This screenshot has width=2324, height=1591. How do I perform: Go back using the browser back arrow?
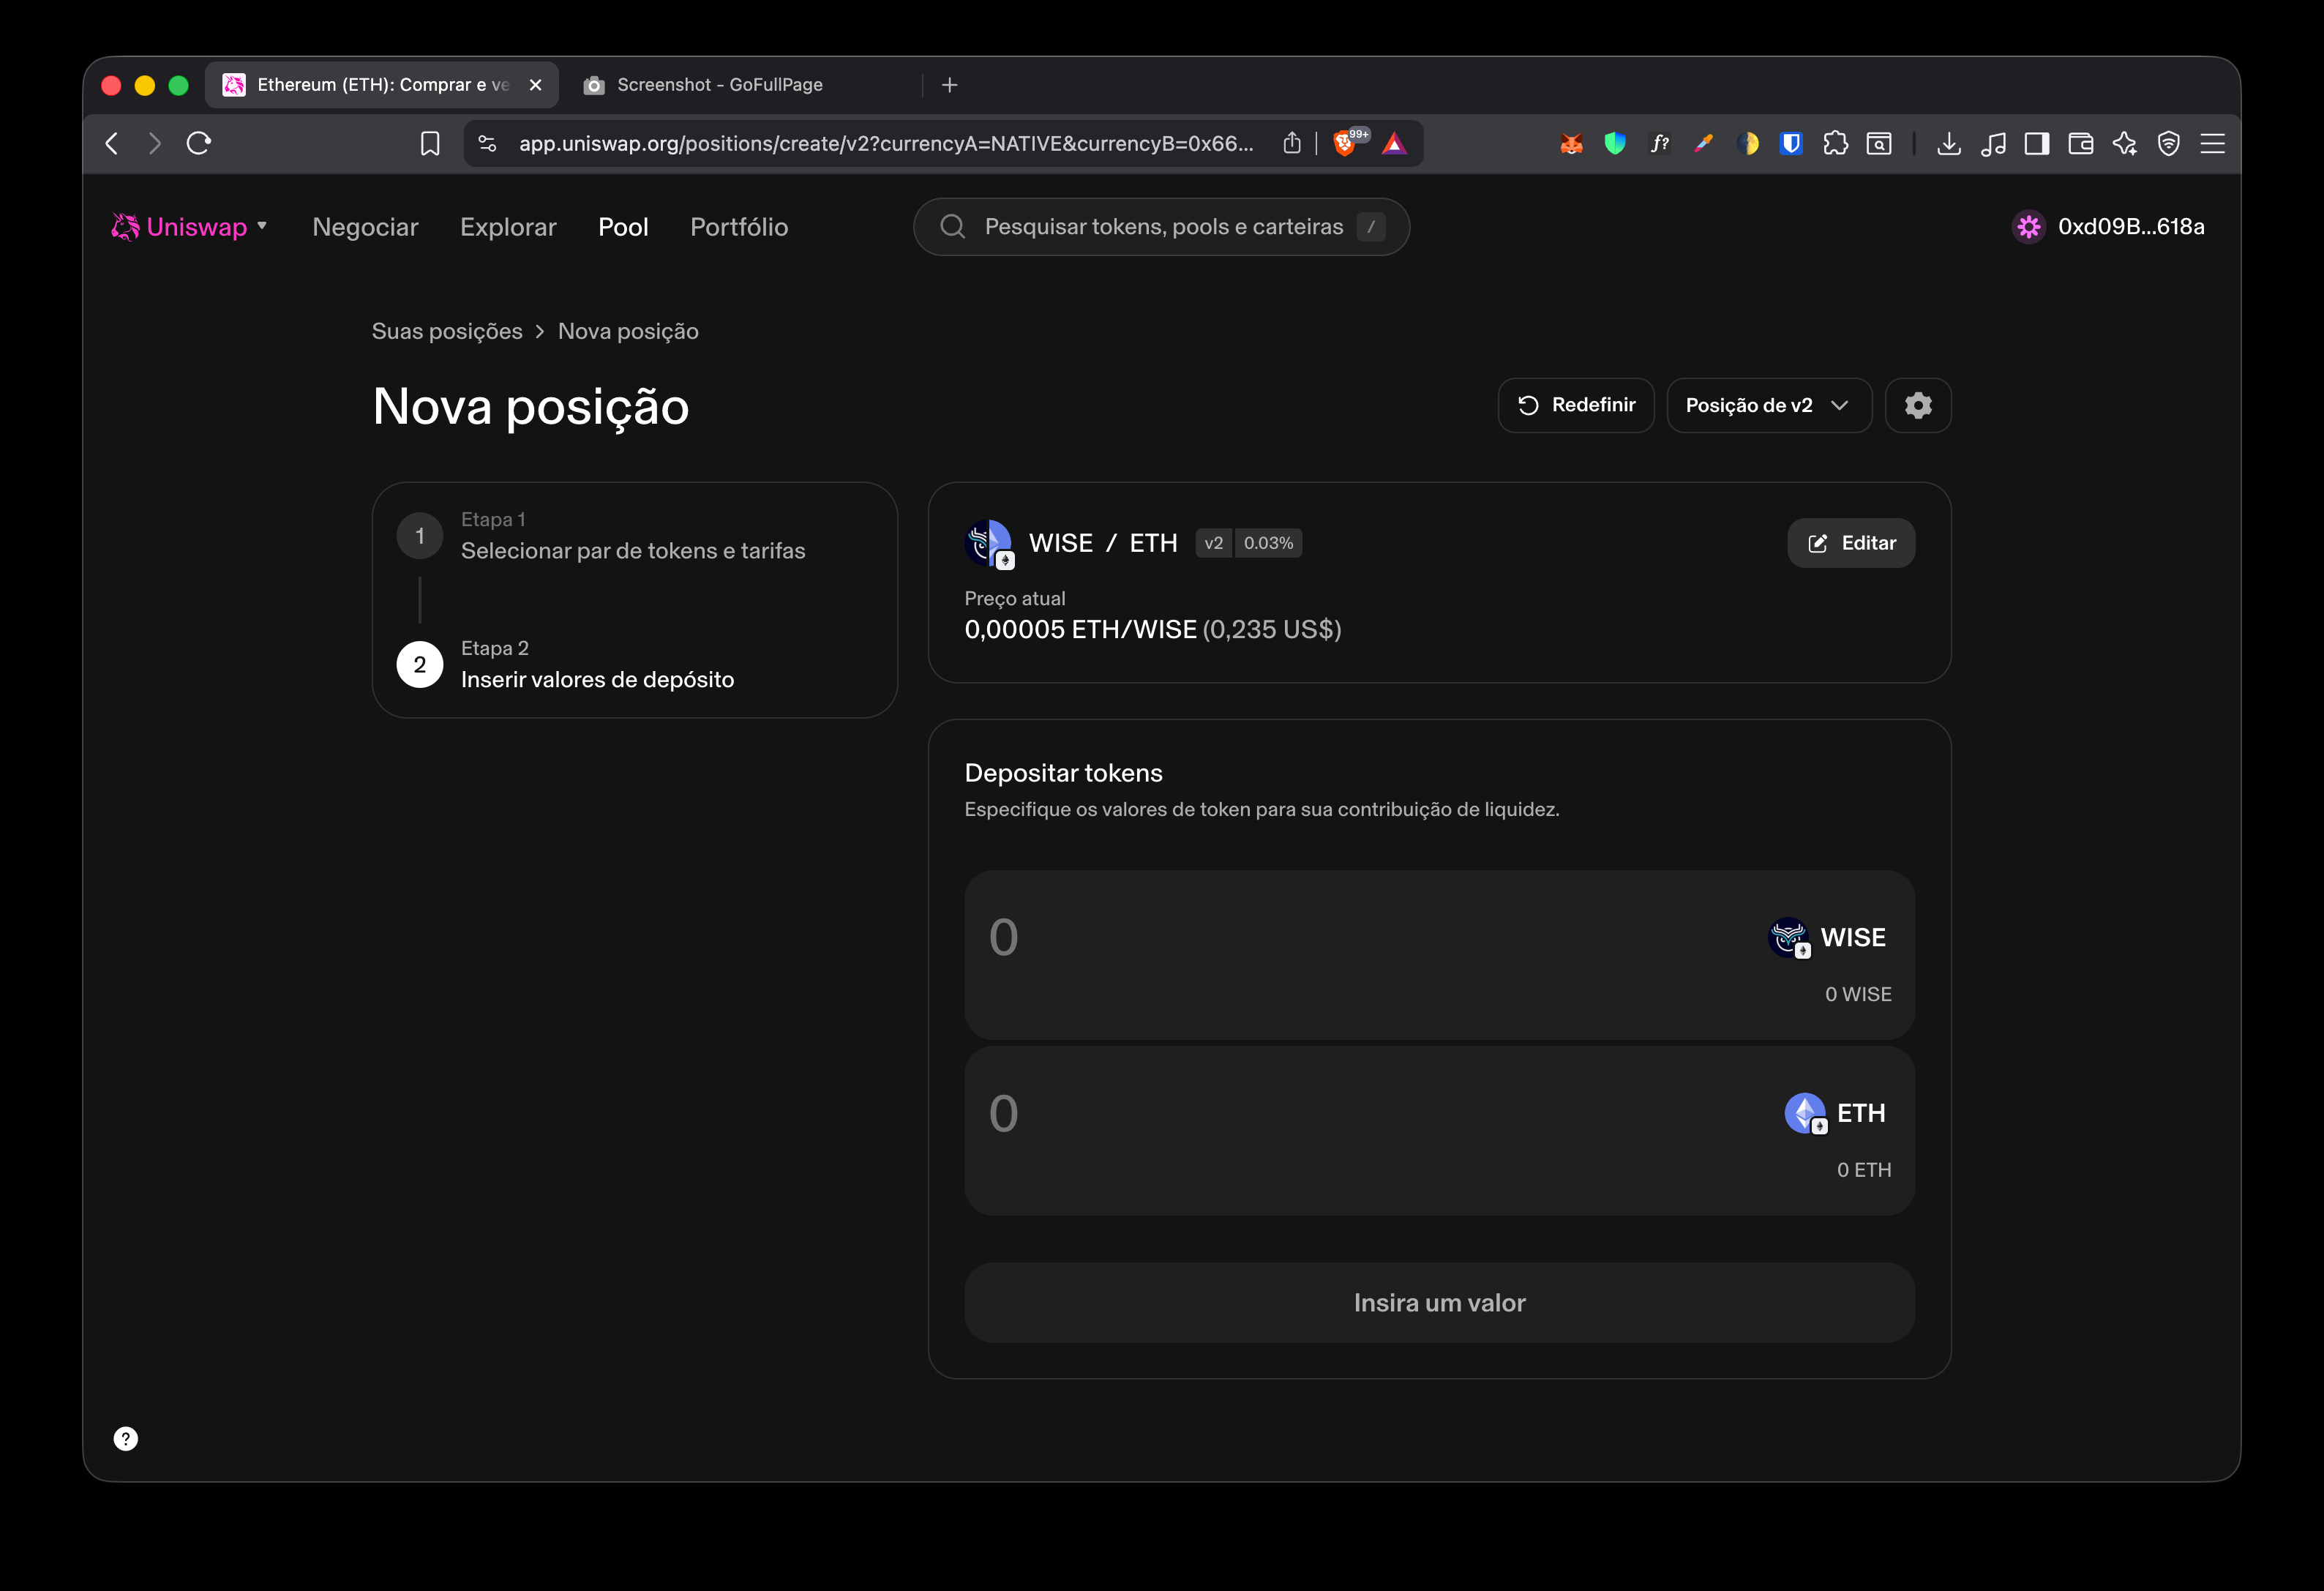click(112, 144)
